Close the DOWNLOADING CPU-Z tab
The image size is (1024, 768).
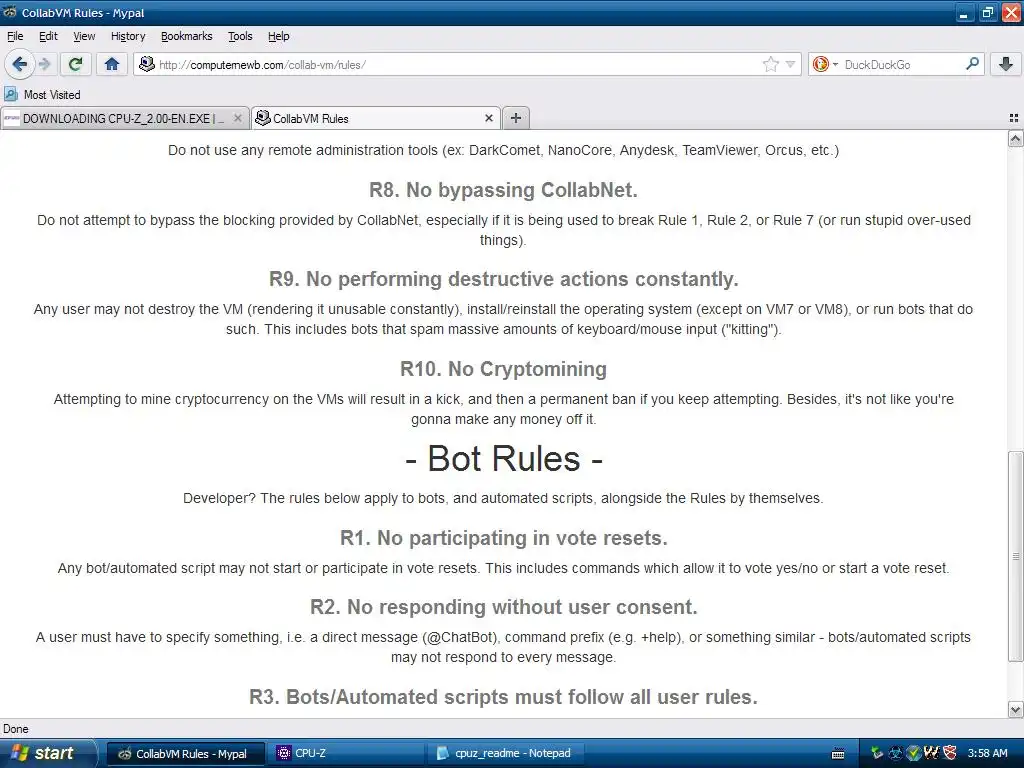pyautogui.click(x=238, y=118)
